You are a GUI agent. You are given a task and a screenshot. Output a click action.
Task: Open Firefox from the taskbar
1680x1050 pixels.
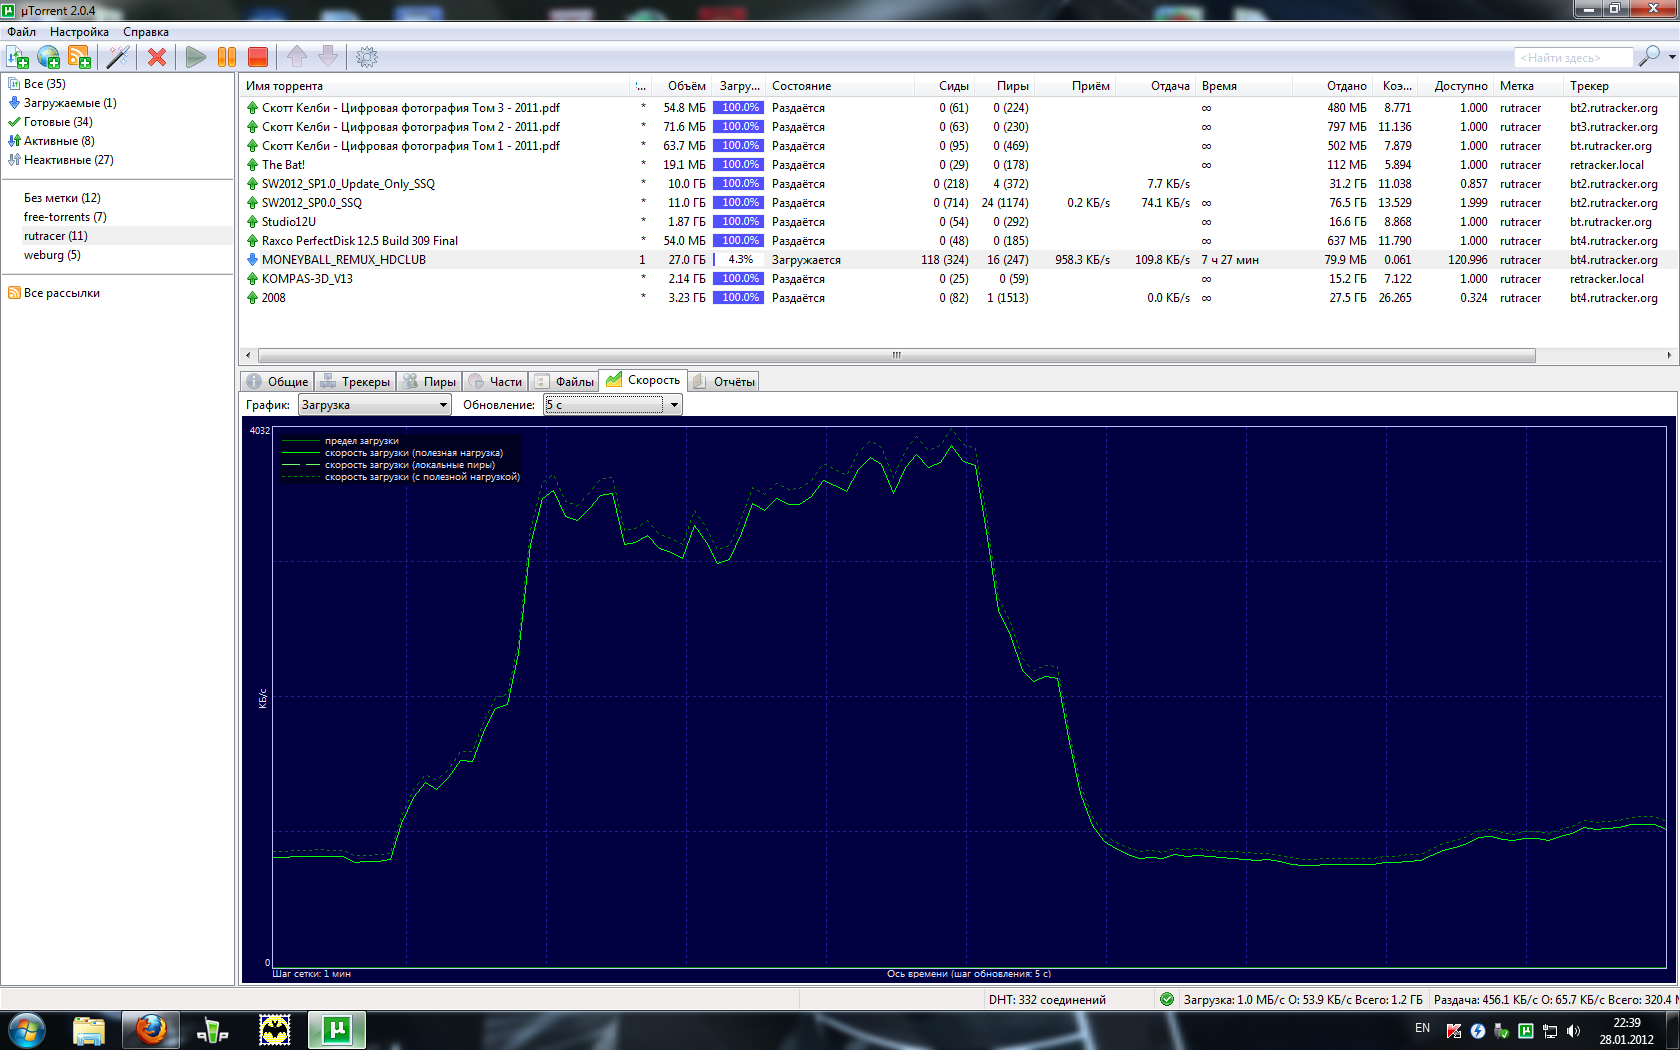pyautogui.click(x=151, y=1029)
